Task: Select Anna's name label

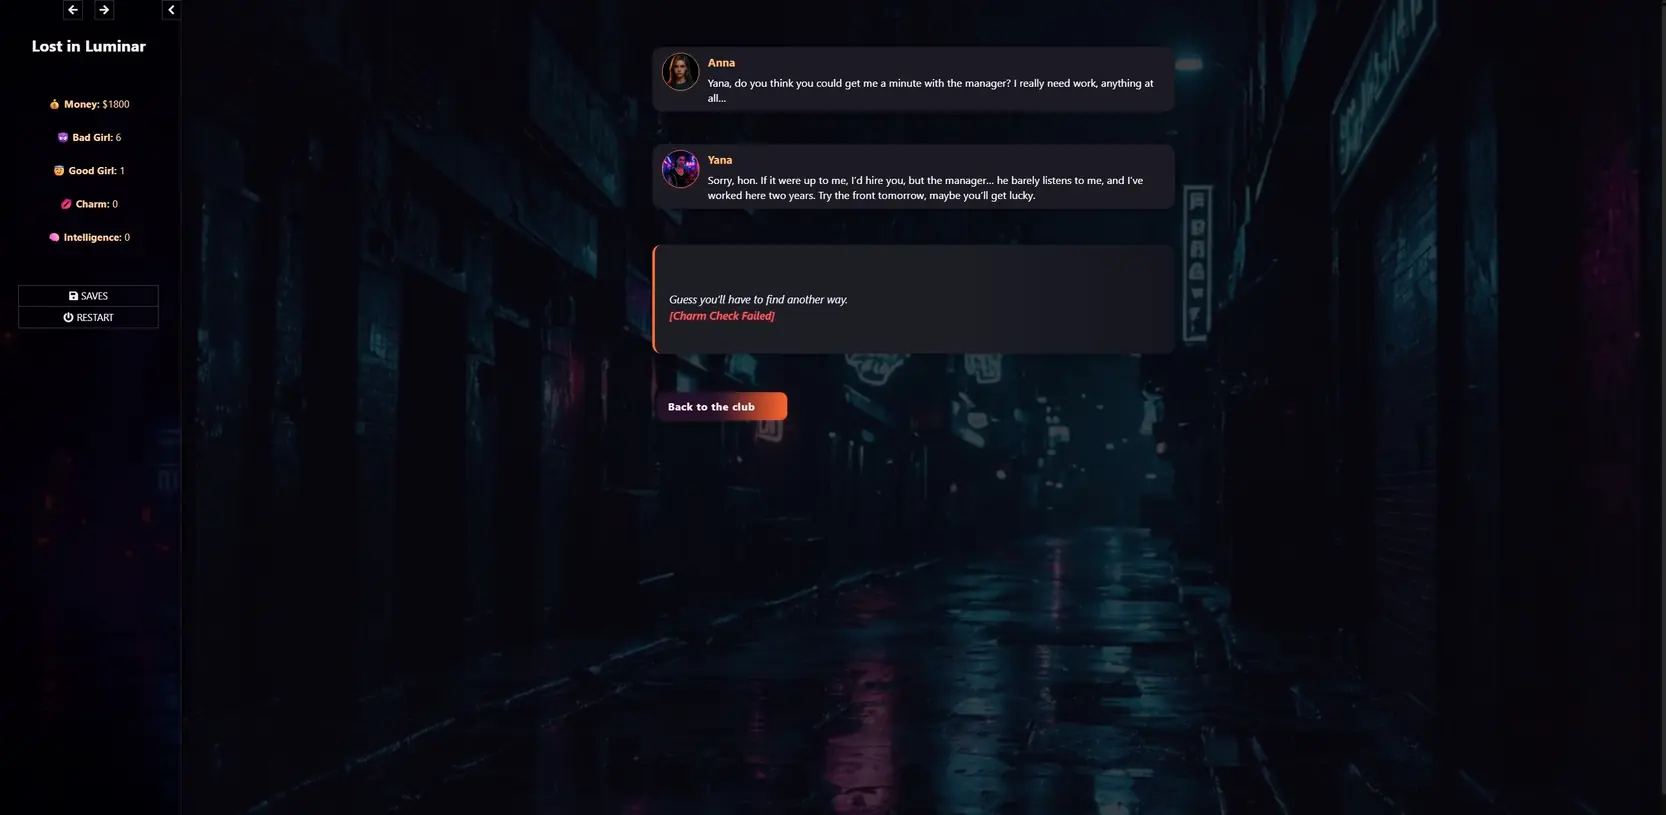Action: tap(721, 63)
